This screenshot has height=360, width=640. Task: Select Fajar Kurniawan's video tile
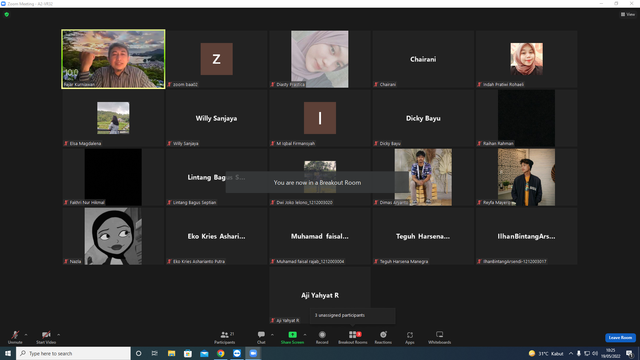click(x=113, y=59)
